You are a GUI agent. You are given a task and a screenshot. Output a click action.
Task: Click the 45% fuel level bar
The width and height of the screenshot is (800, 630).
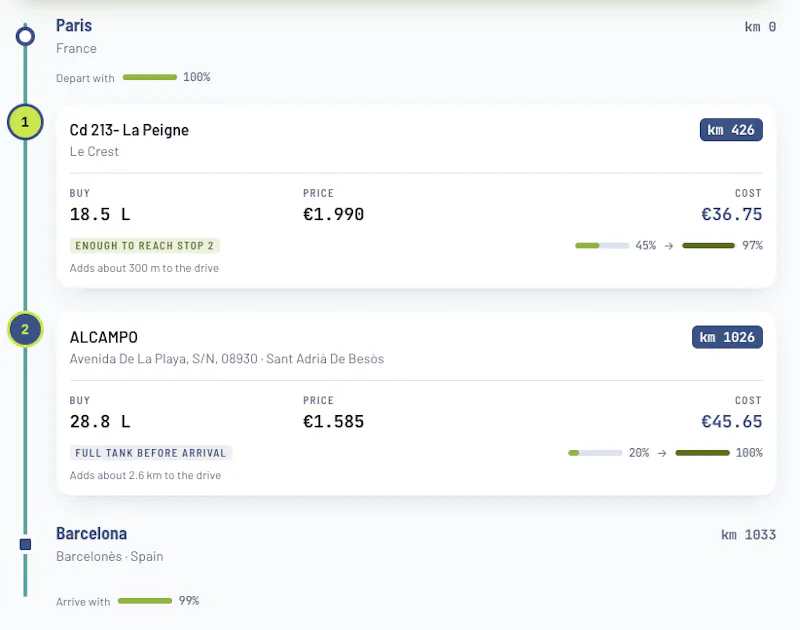pyautogui.click(x=602, y=245)
